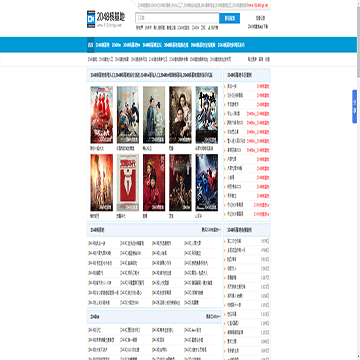Click inside the search text field

pos(177,18)
